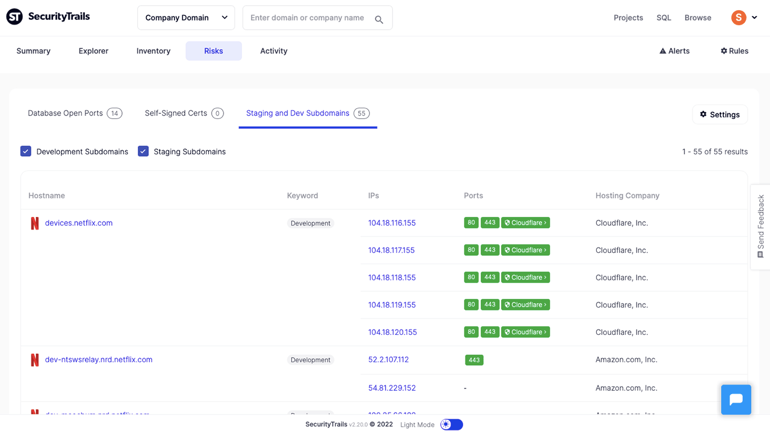The height and width of the screenshot is (434, 770).
Task: Open IP address 104.18.119.155
Action: click(x=392, y=305)
